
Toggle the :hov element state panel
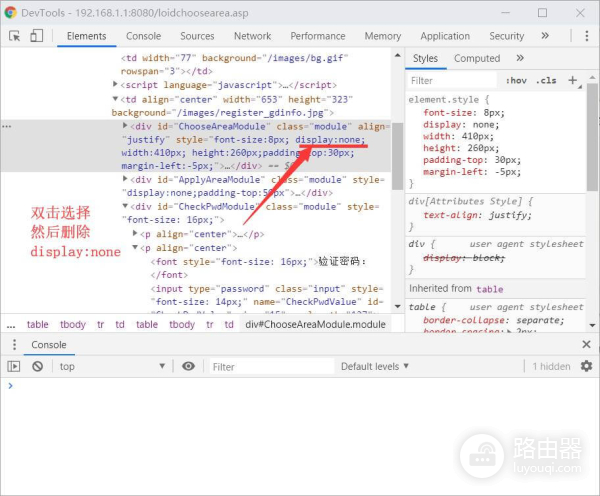[516, 80]
